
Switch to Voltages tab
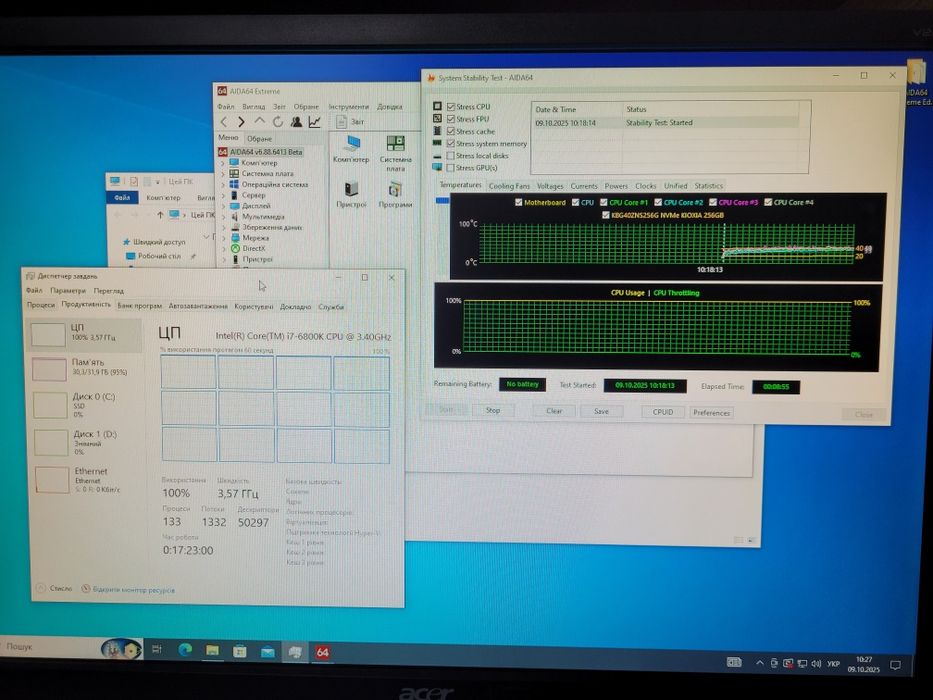(550, 186)
